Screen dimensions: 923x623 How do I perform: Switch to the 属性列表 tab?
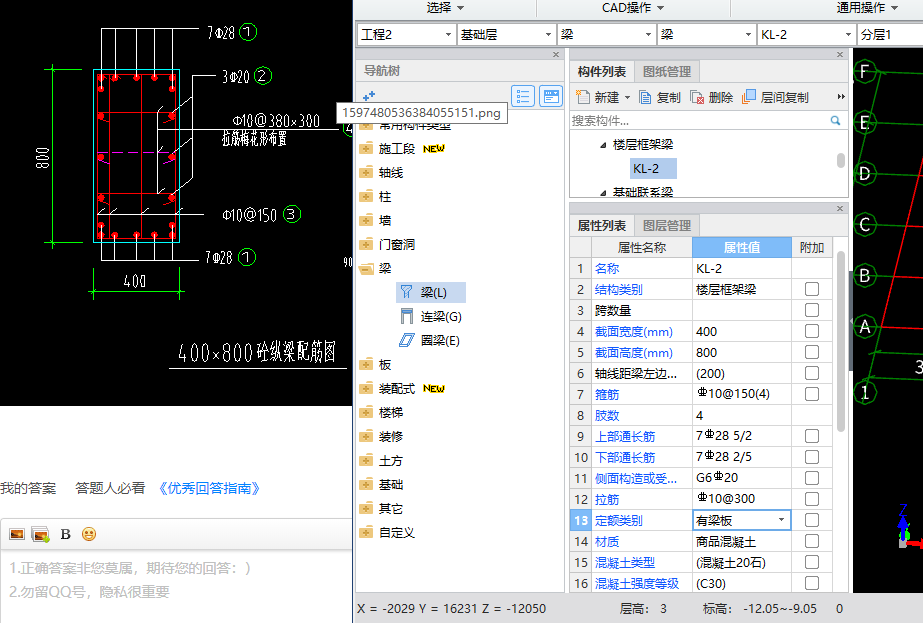(x=602, y=226)
